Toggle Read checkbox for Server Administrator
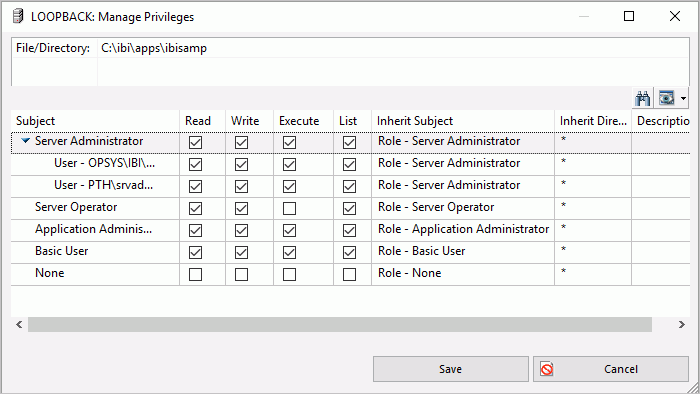The height and width of the screenshot is (394, 700). tap(196, 142)
